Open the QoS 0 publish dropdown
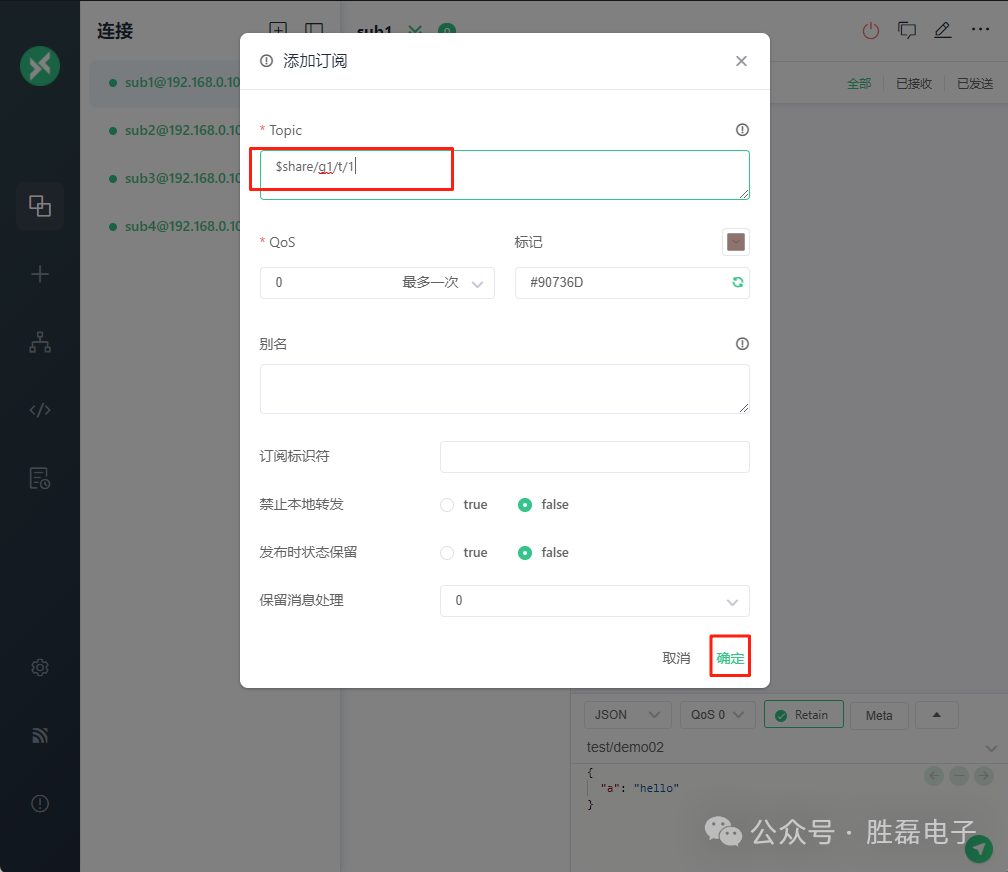Screen dimensions: 1008x872 tap(717, 715)
